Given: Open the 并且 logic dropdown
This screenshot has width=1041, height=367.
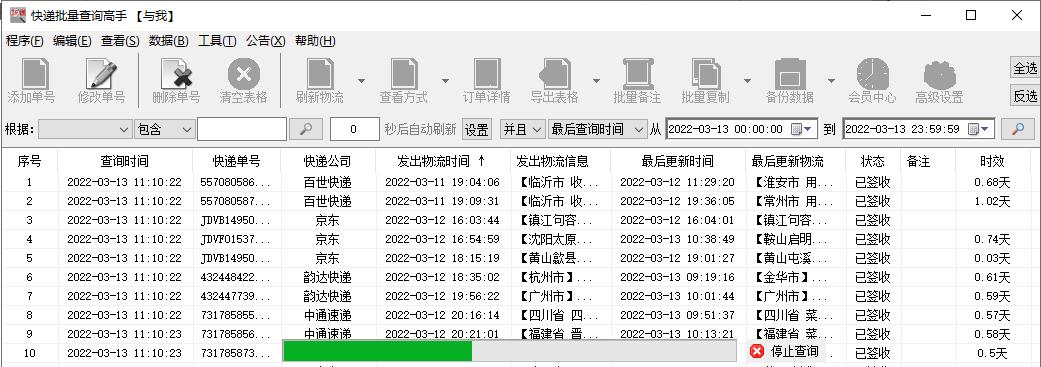Looking at the screenshot, I should (522, 129).
